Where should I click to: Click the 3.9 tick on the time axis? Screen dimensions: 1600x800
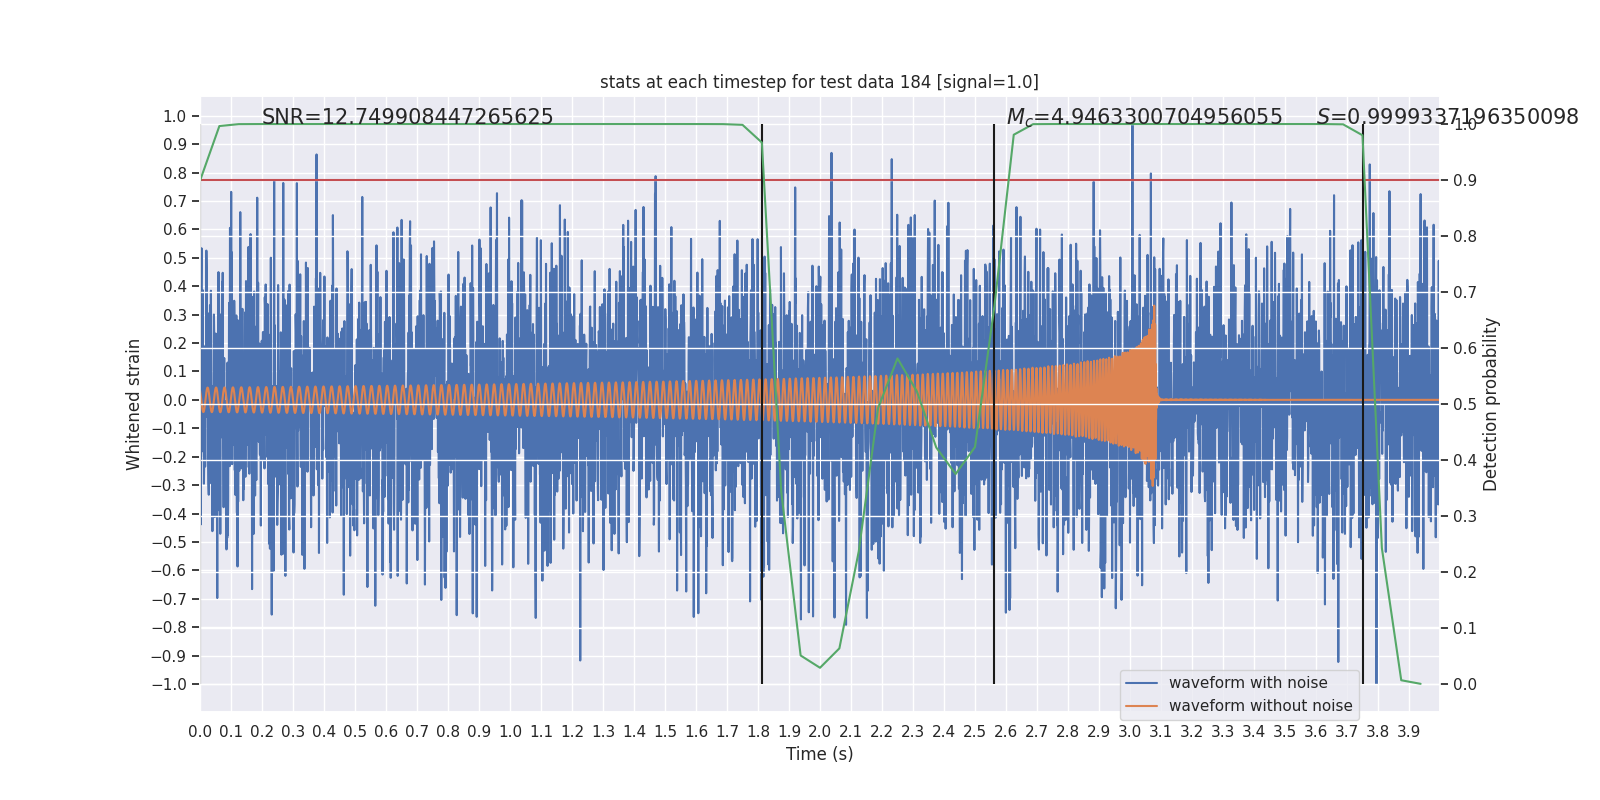point(1408,732)
